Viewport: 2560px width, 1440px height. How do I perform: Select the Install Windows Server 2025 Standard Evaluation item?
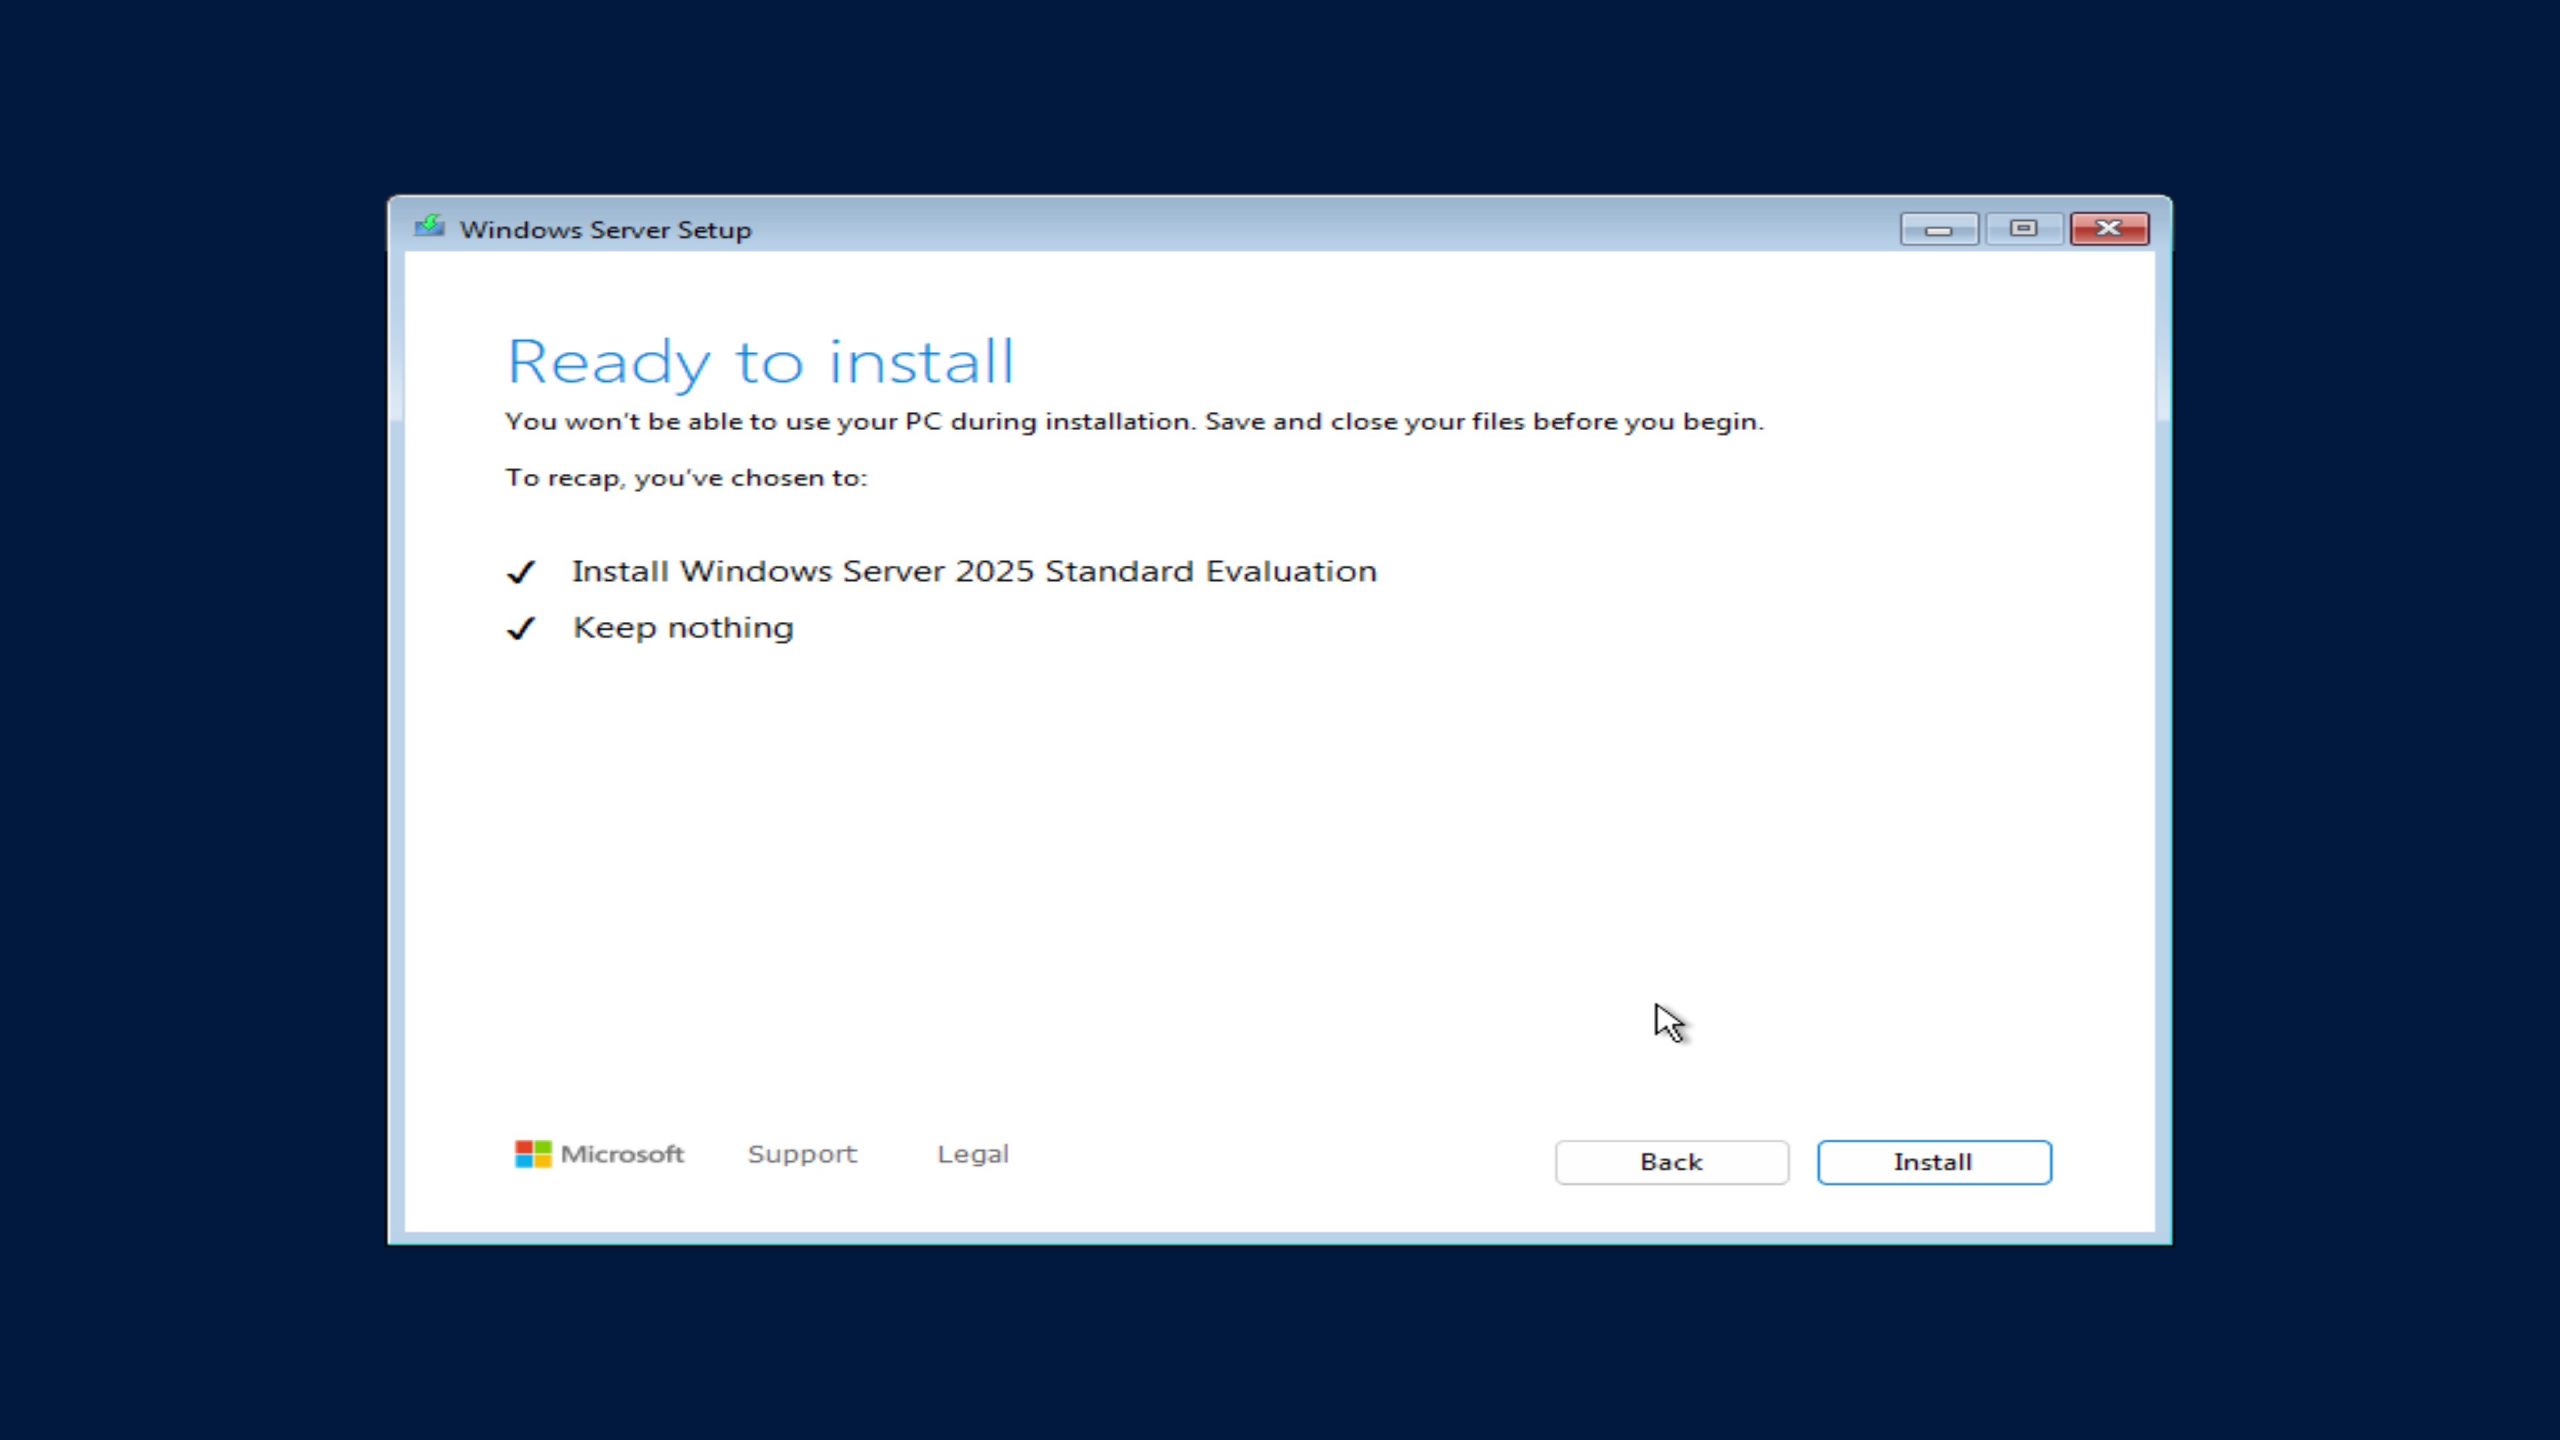974,571
